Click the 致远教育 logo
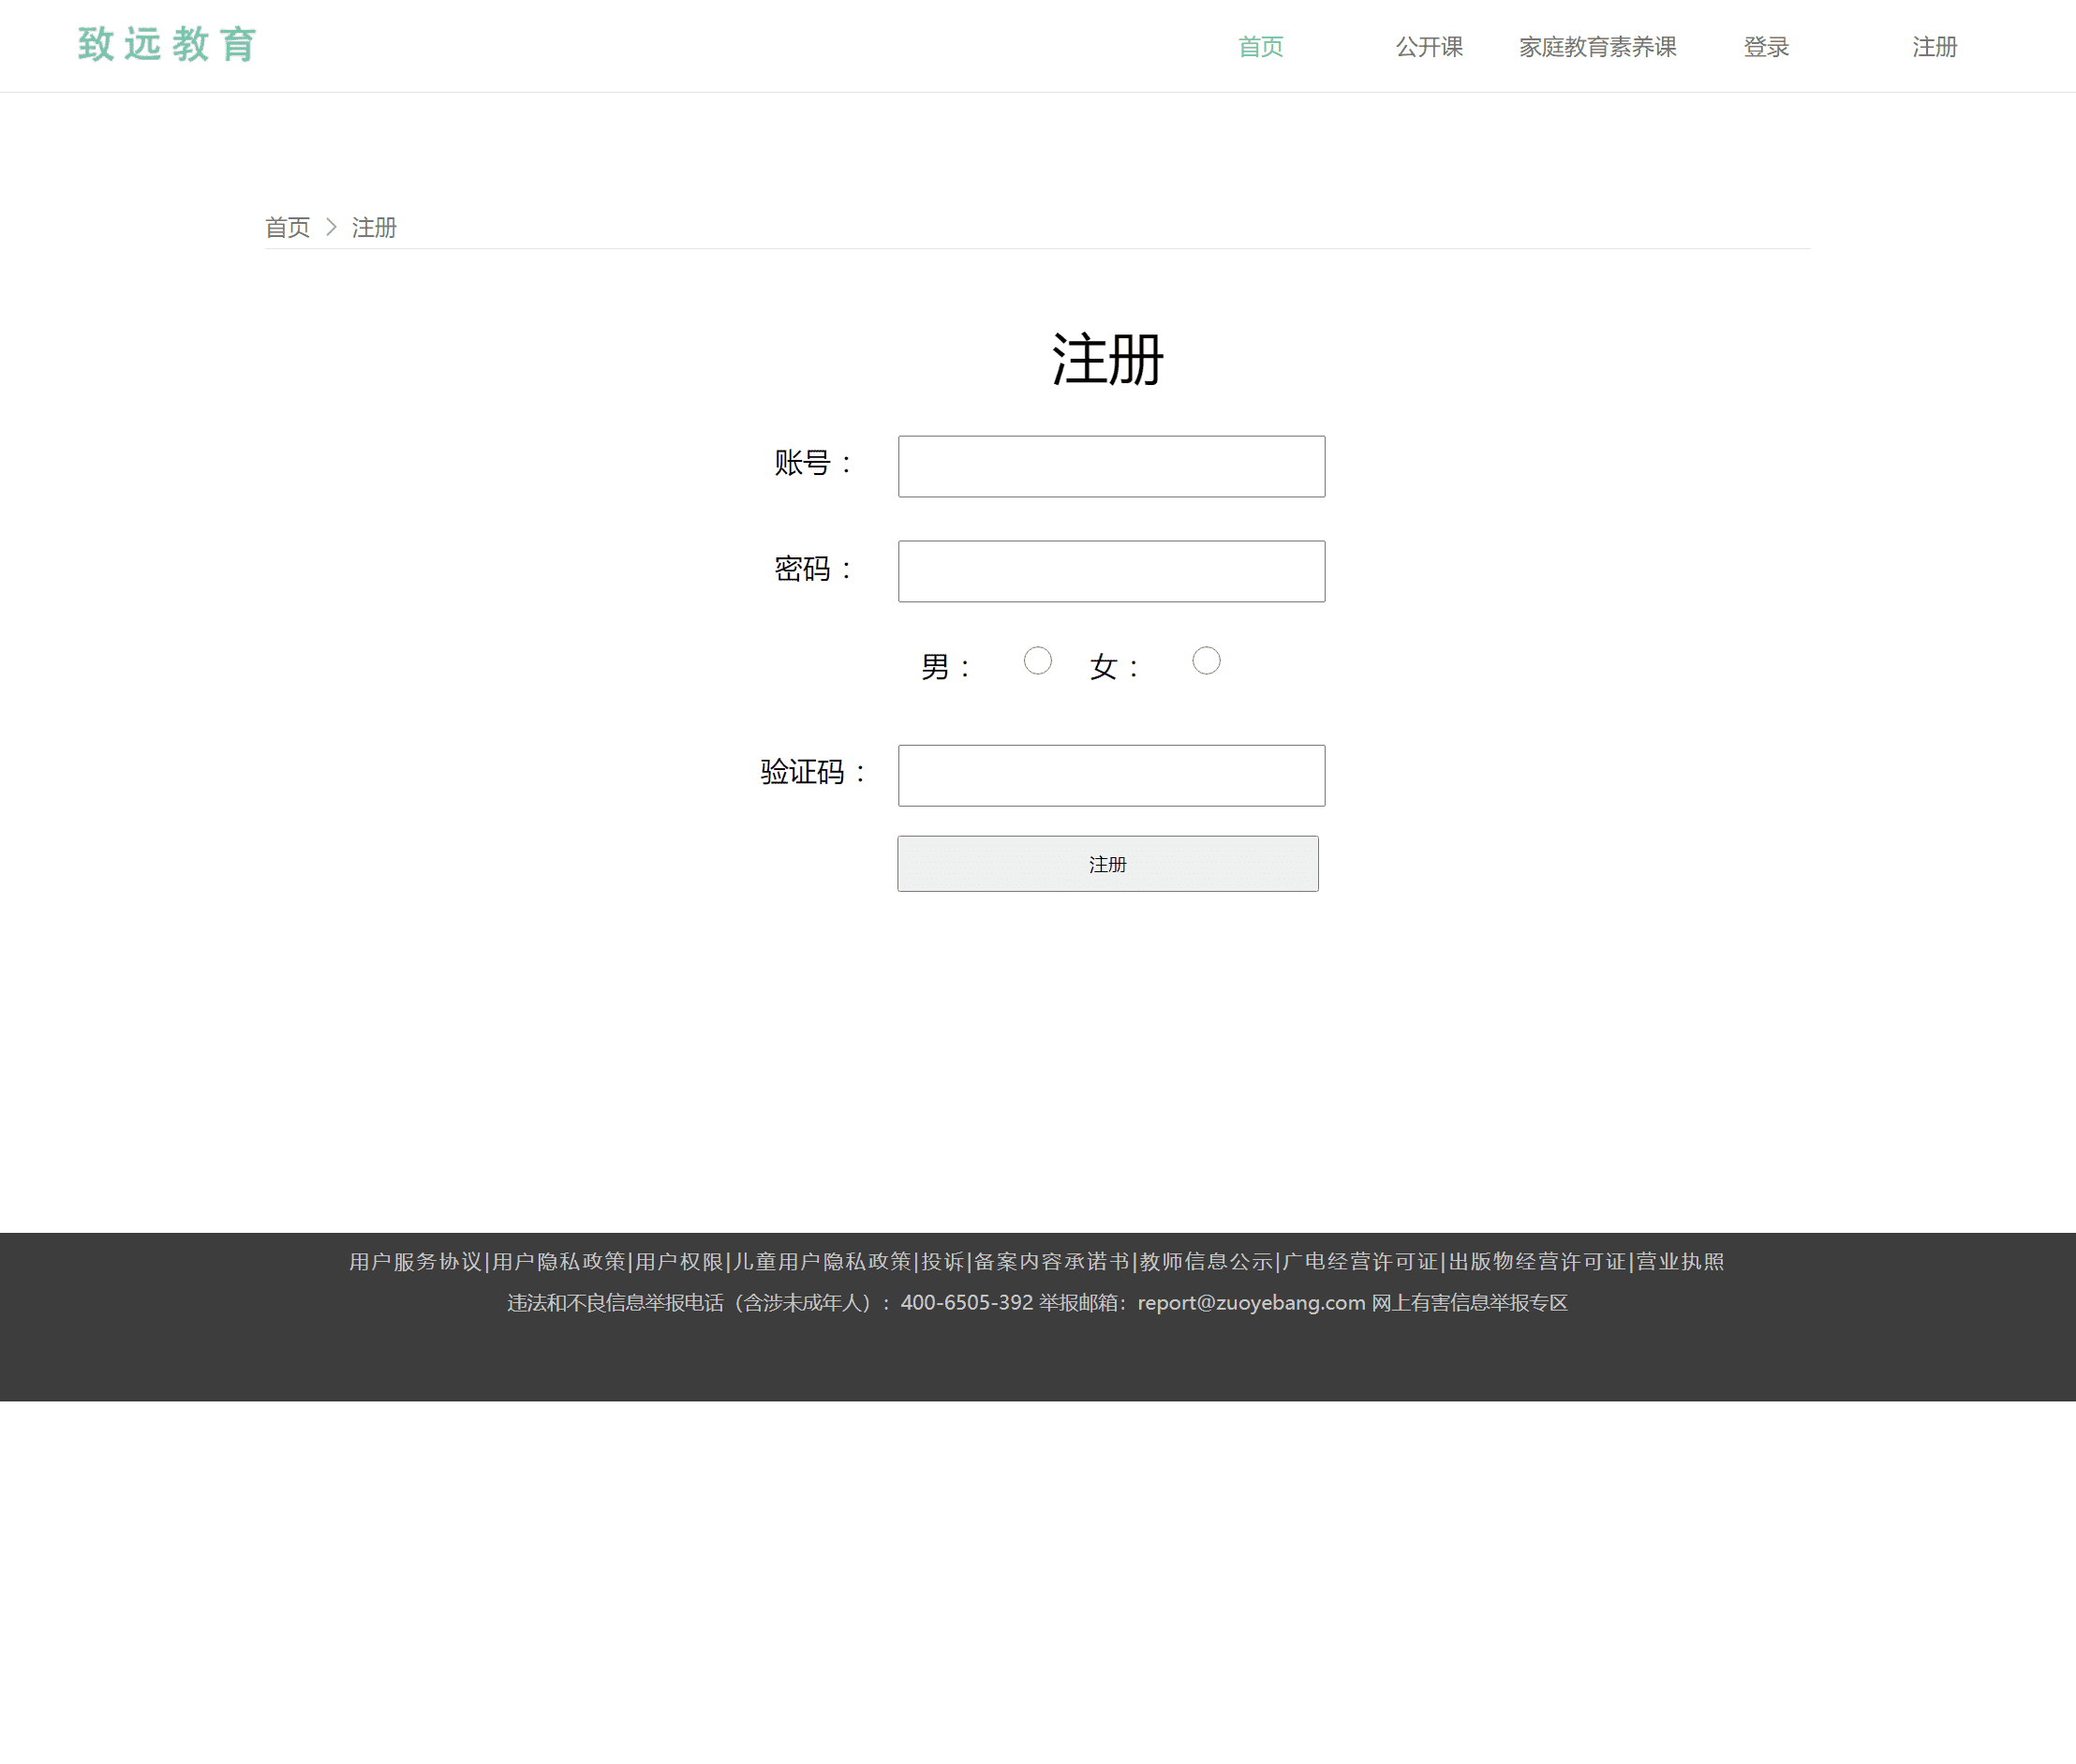 coord(166,44)
